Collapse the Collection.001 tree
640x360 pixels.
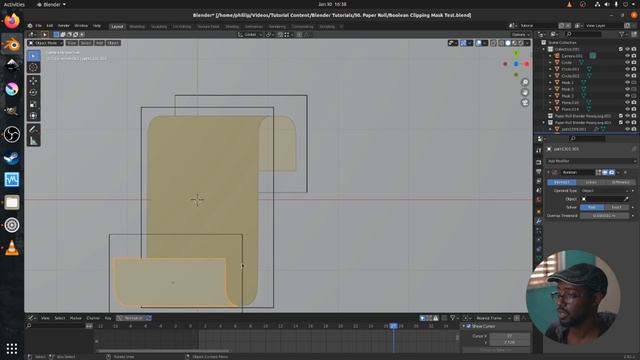544,49
